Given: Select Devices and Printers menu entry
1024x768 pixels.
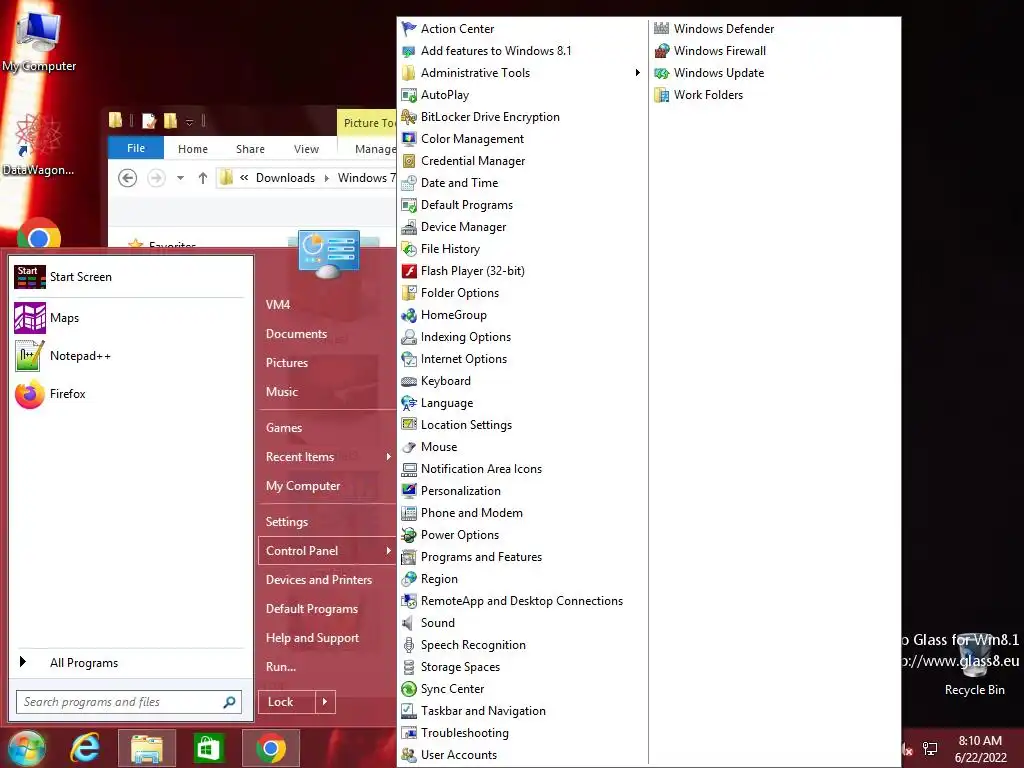Looking at the screenshot, I should (319, 580).
